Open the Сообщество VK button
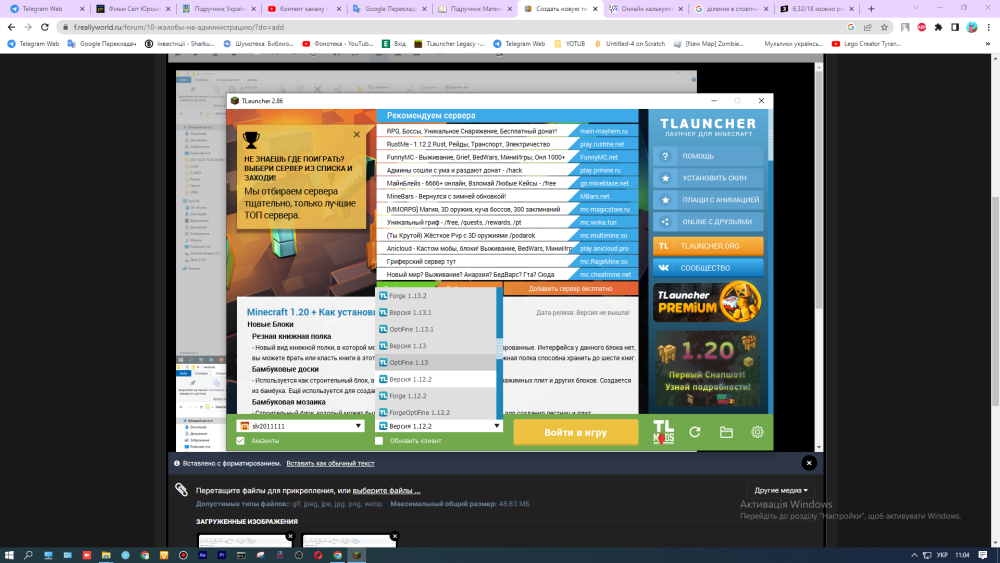 (708, 268)
